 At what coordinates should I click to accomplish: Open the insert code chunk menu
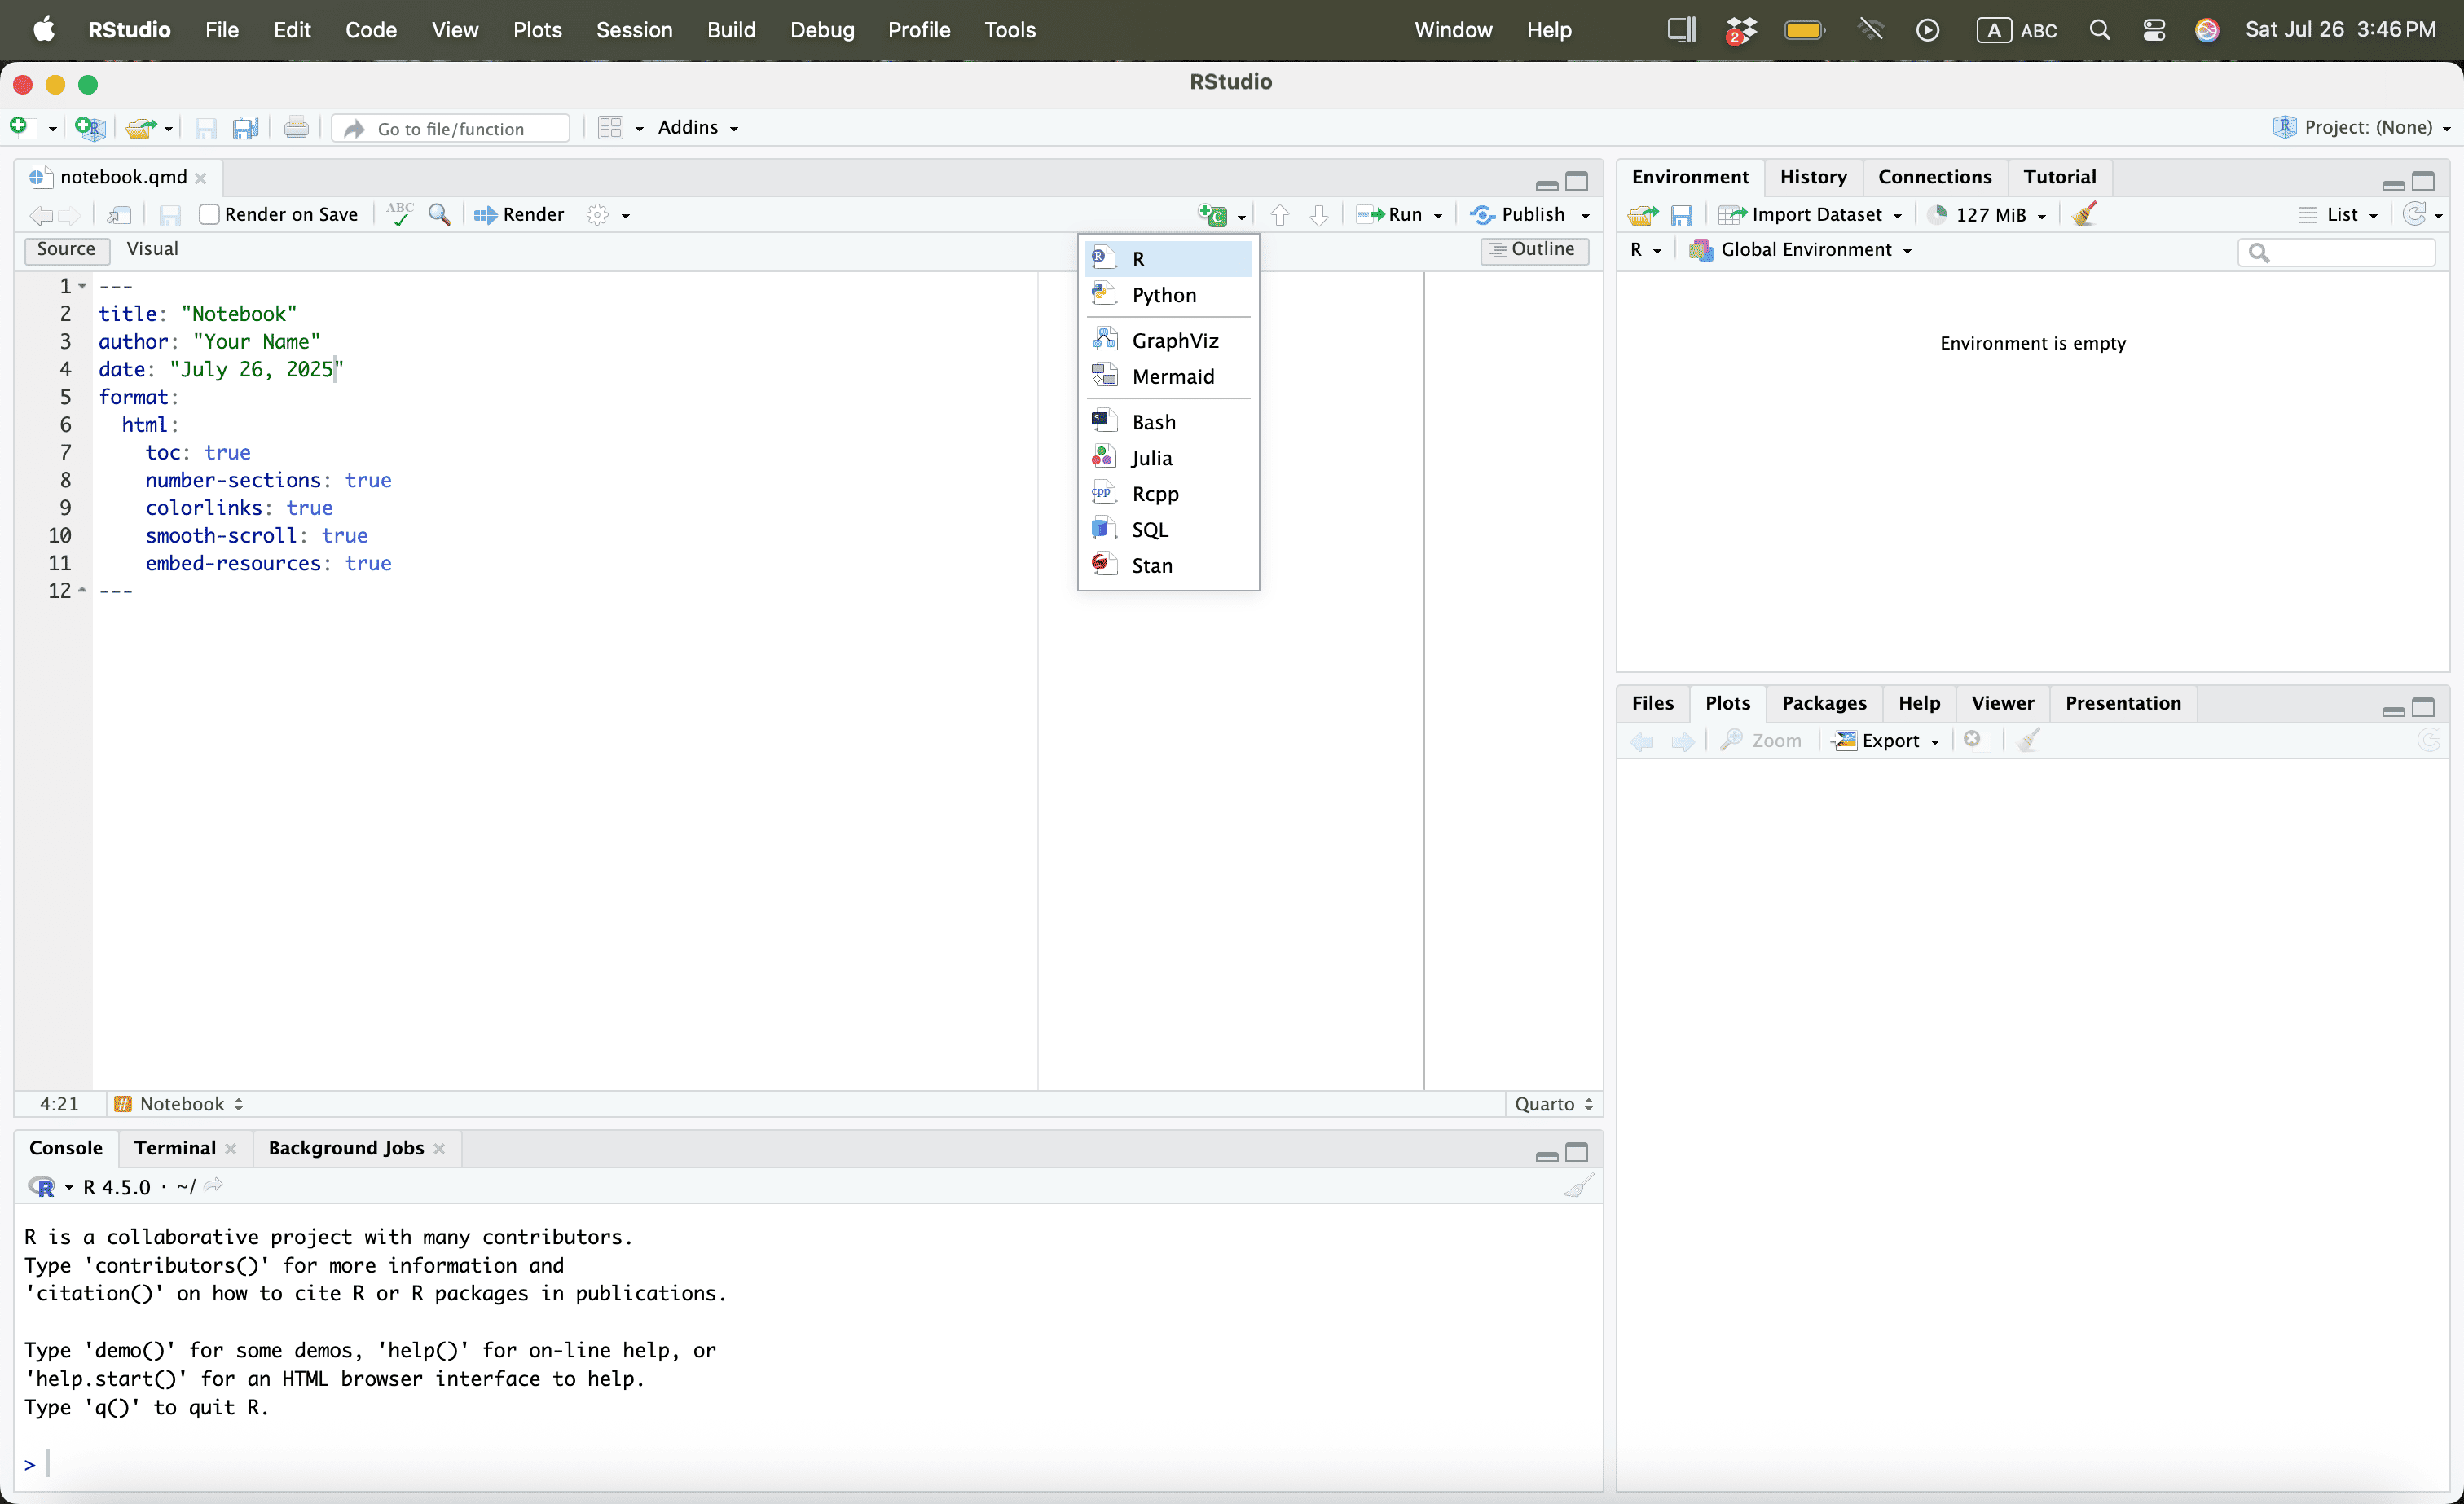pyautogui.click(x=1221, y=214)
